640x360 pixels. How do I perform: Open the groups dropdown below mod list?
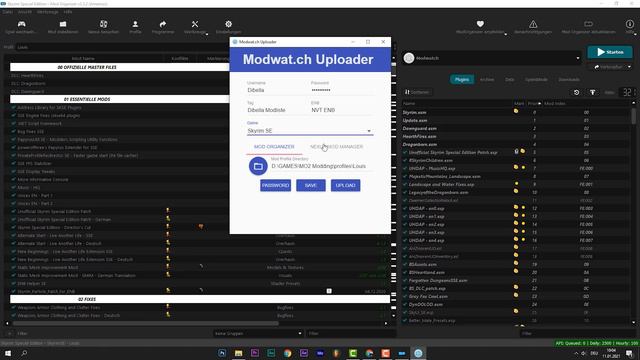[x=258, y=333]
